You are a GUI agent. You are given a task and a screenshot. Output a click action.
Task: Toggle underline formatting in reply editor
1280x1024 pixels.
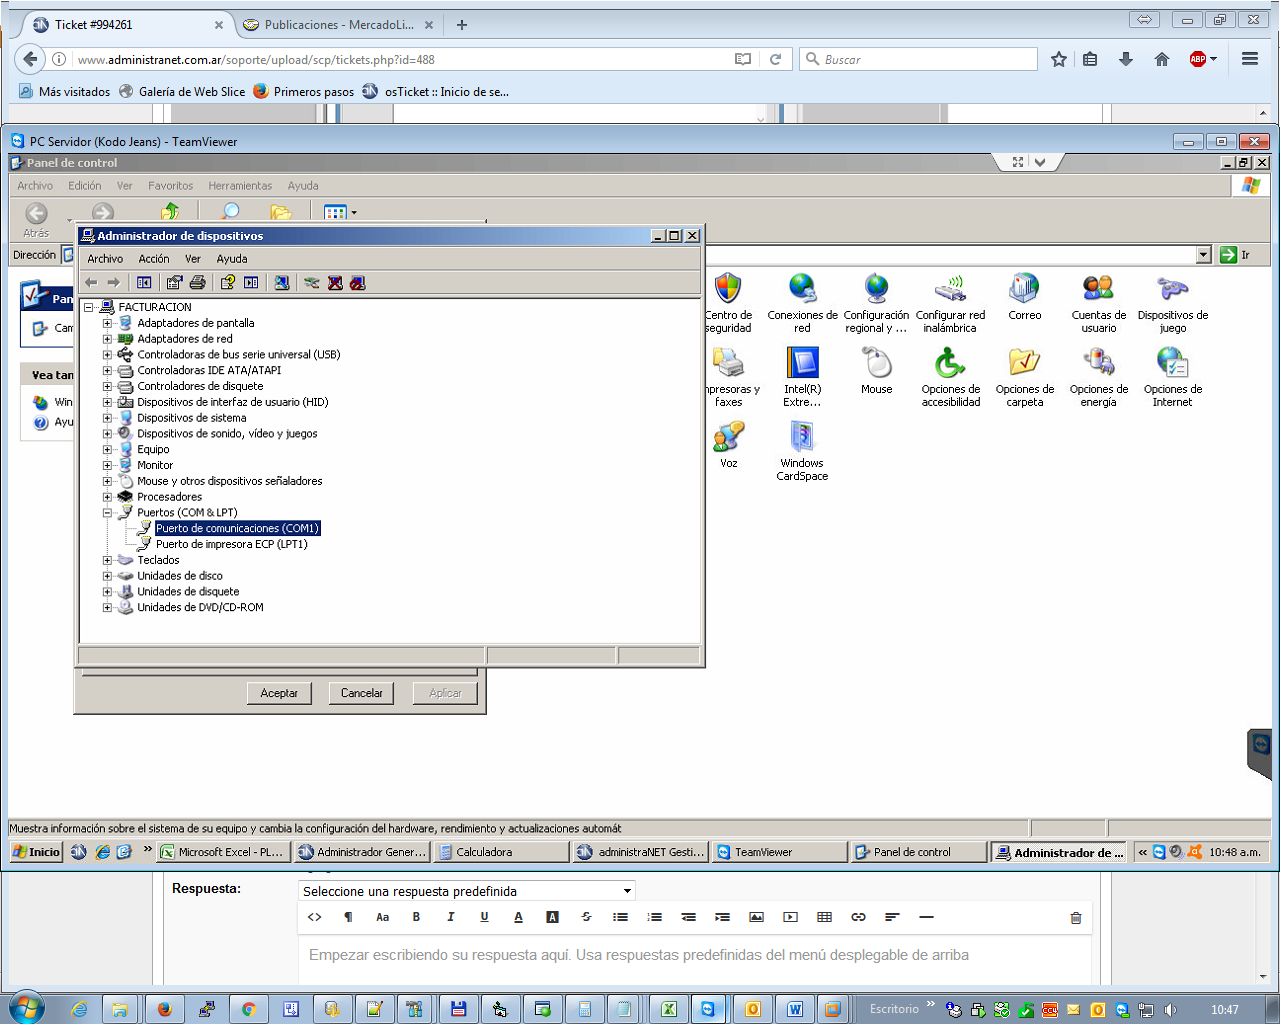[484, 917]
